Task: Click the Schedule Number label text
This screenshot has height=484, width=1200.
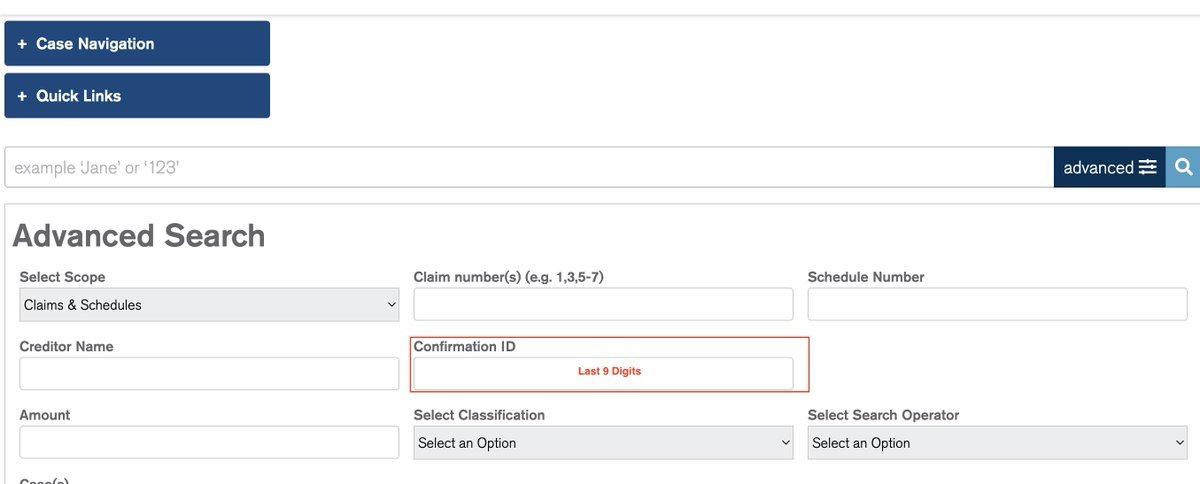Action: coord(865,277)
